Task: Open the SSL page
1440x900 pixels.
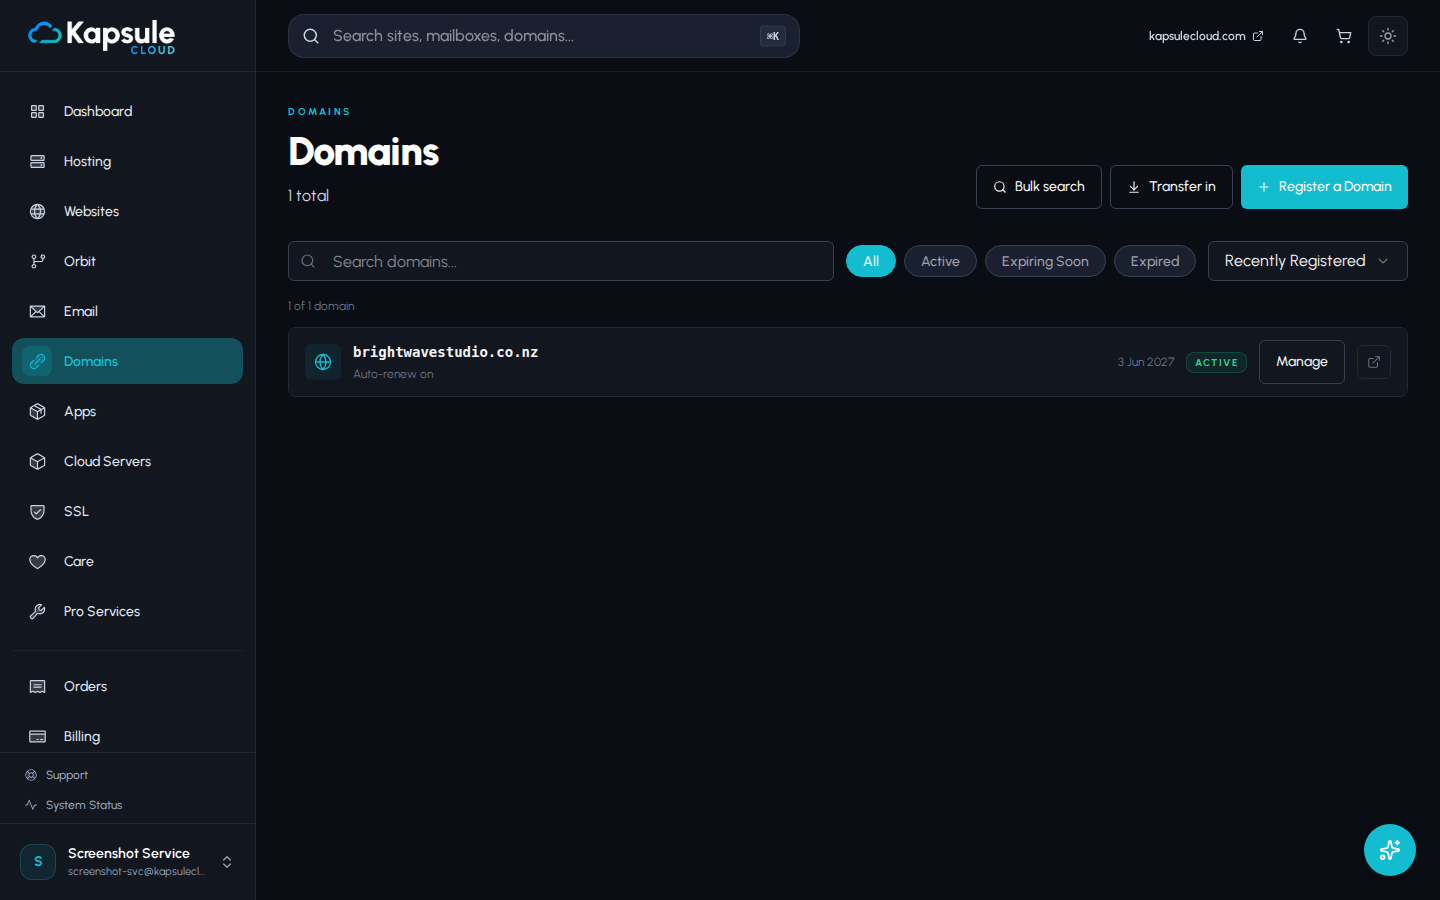Action: (x=127, y=511)
